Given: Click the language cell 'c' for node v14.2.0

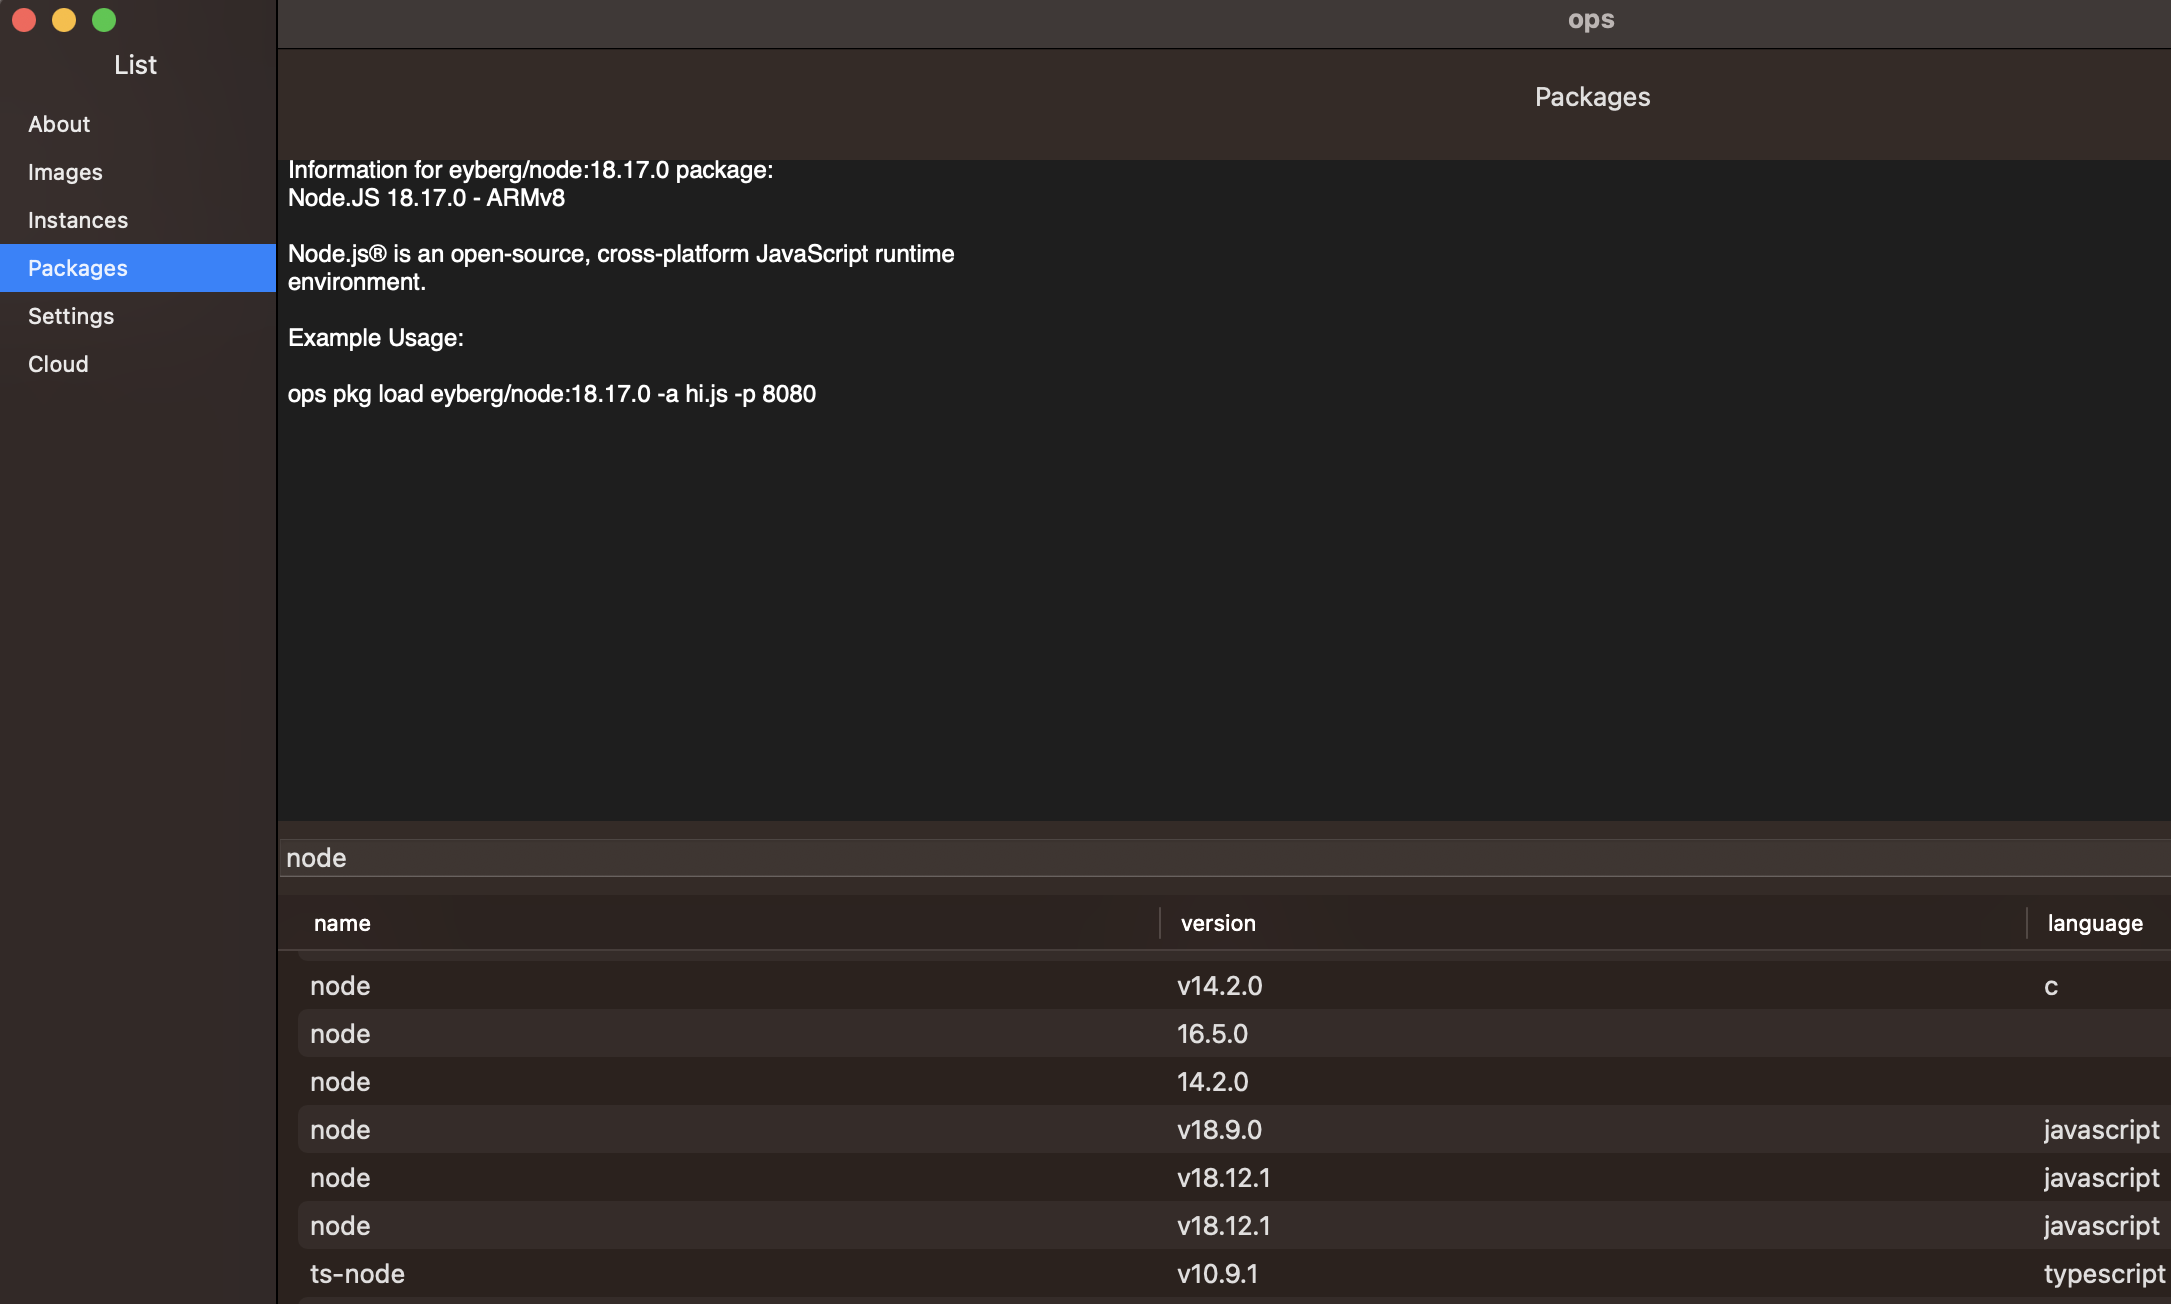Looking at the screenshot, I should click(2051, 987).
